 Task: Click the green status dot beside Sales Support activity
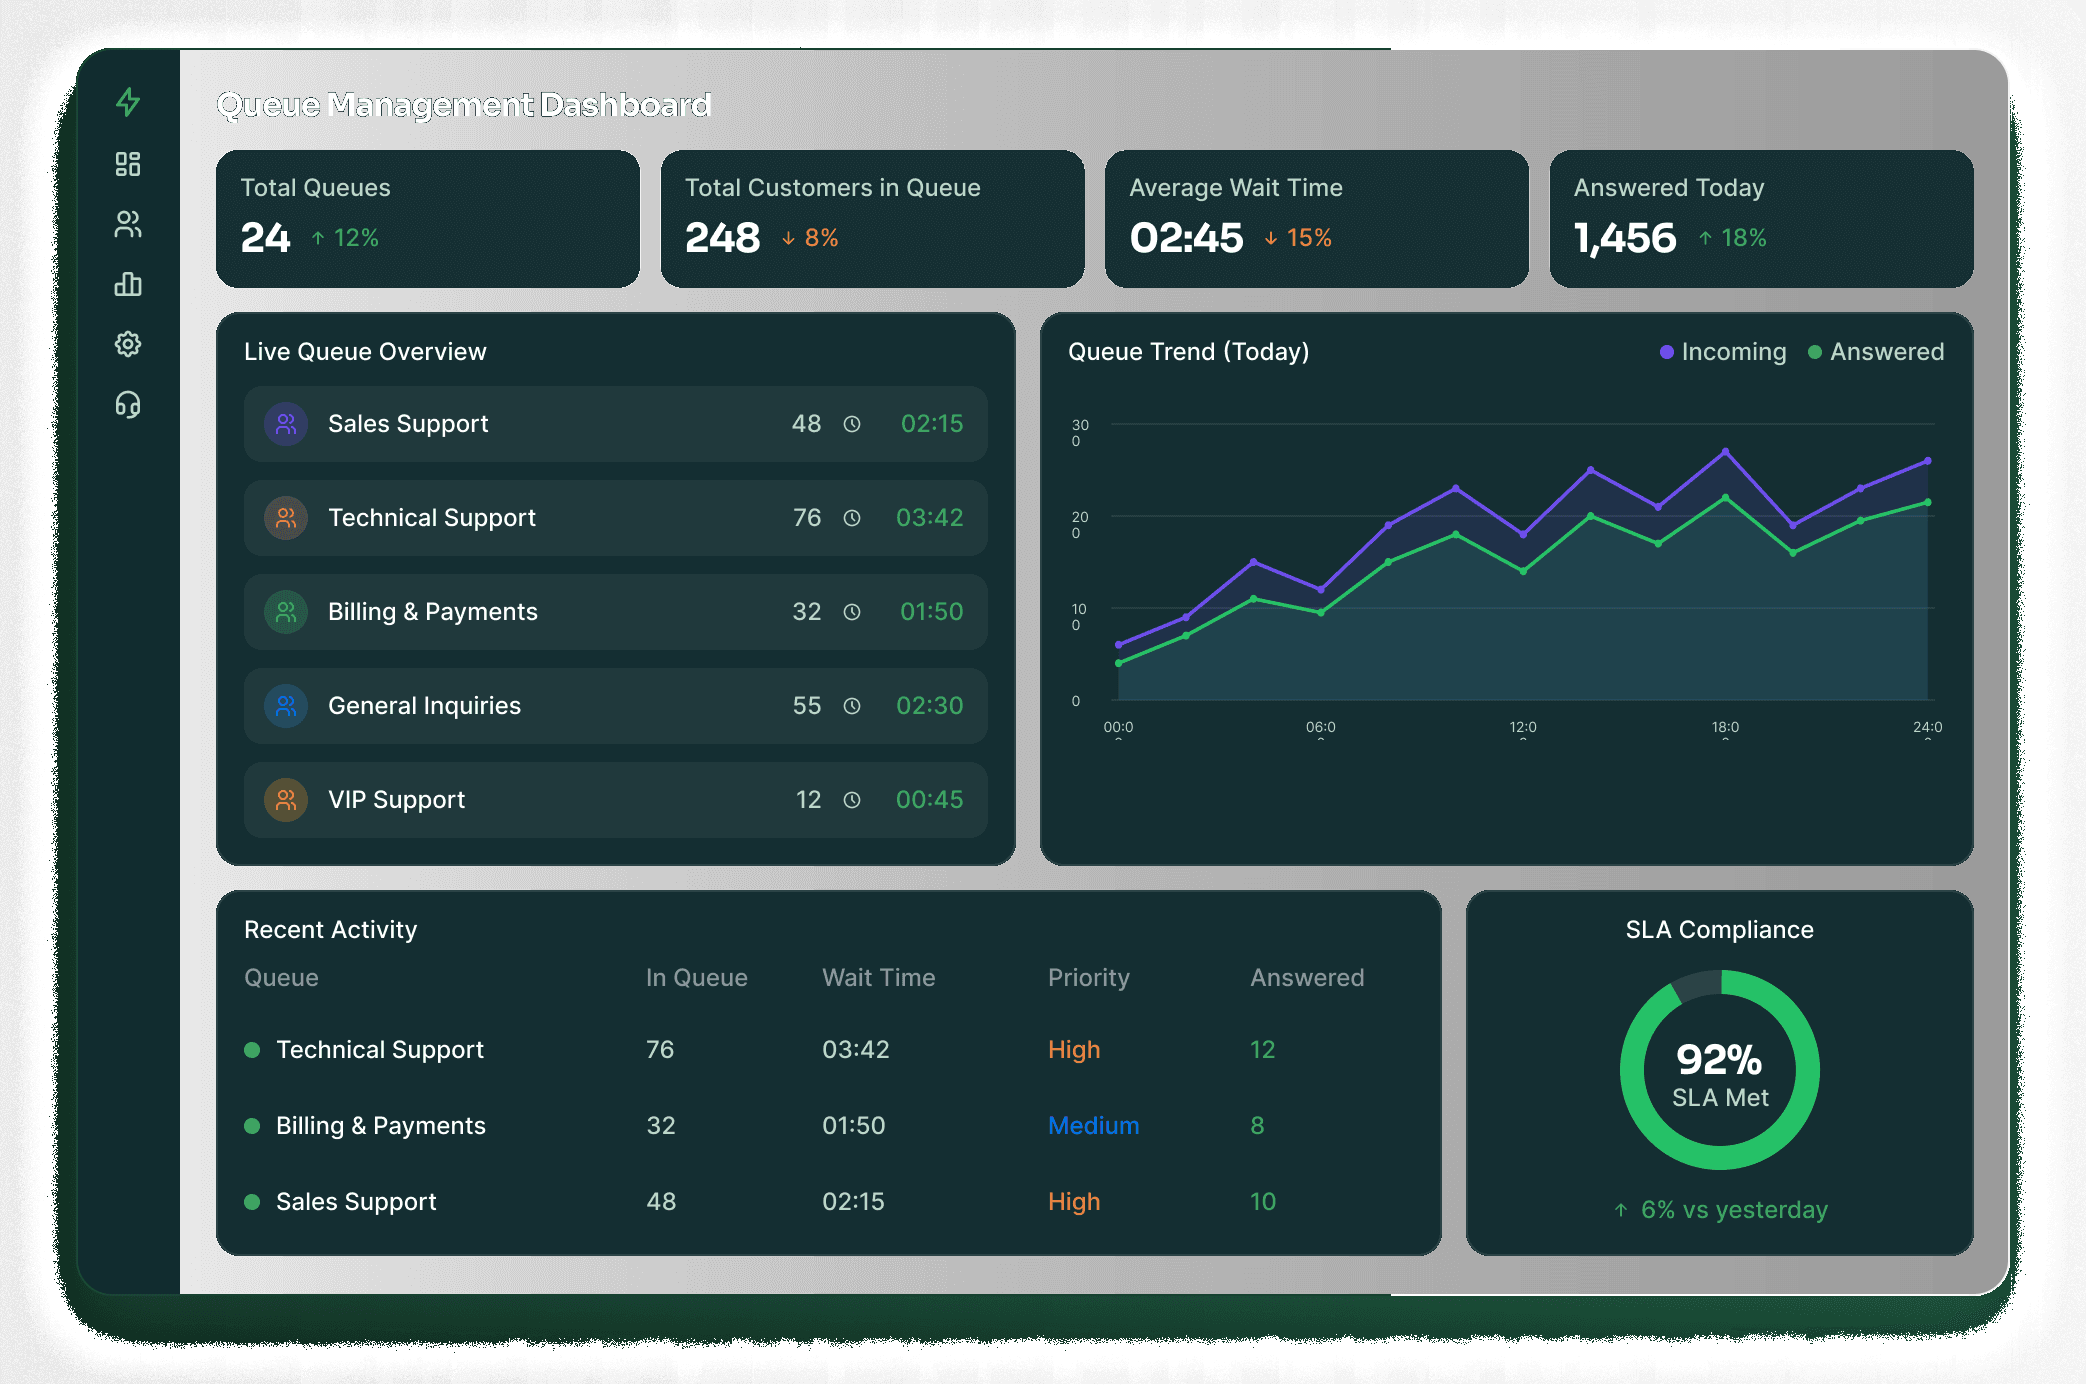click(x=252, y=1202)
